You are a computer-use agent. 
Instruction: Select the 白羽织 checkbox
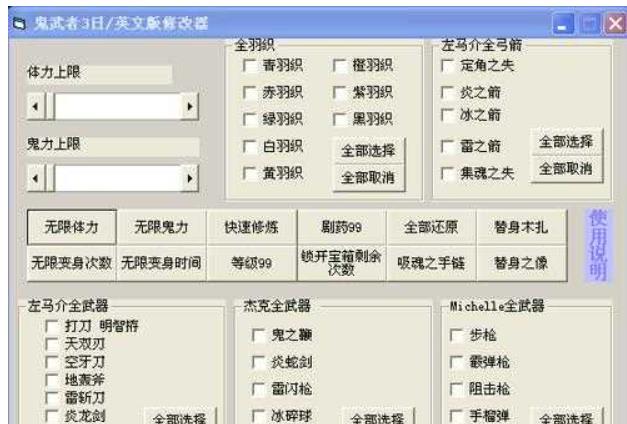[250, 146]
